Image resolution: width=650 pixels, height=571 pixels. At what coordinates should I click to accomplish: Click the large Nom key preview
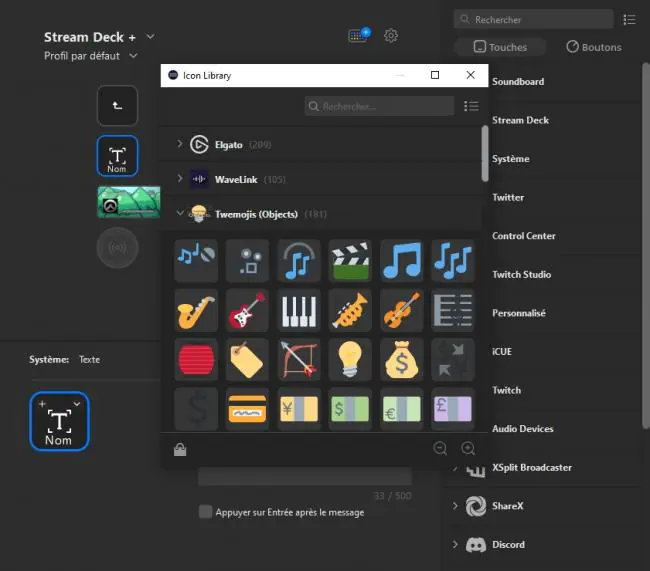[59, 421]
